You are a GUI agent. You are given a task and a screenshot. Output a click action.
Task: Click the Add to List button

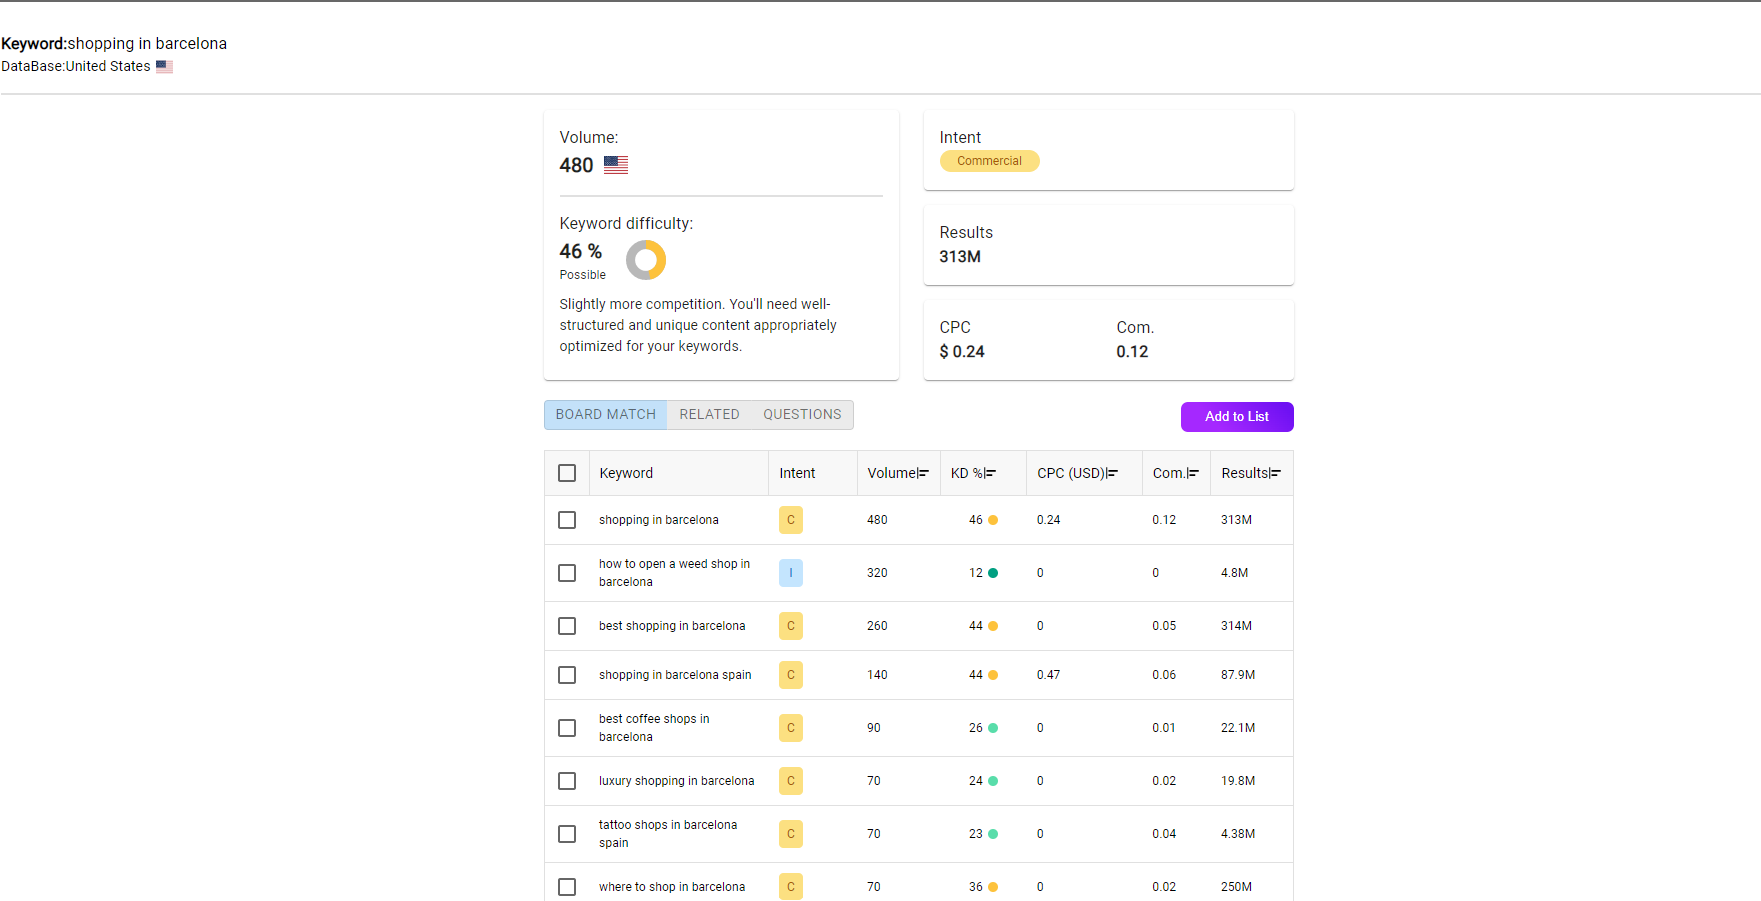(x=1236, y=417)
